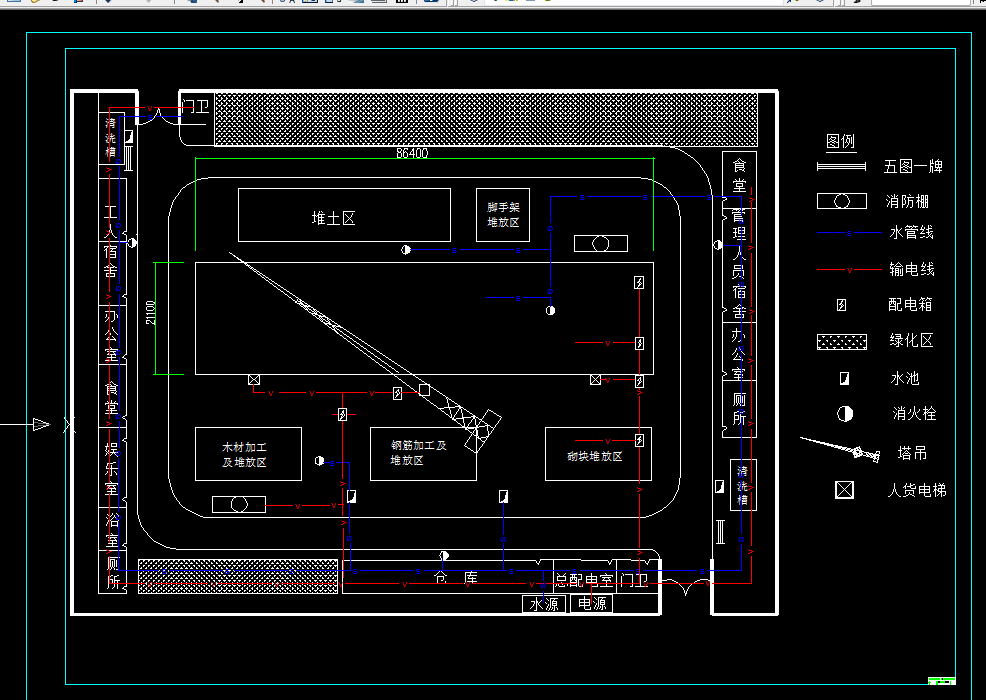This screenshot has height=700, width=986.
Task: Select the large green hatch area at top
Action: pos(486,119)
